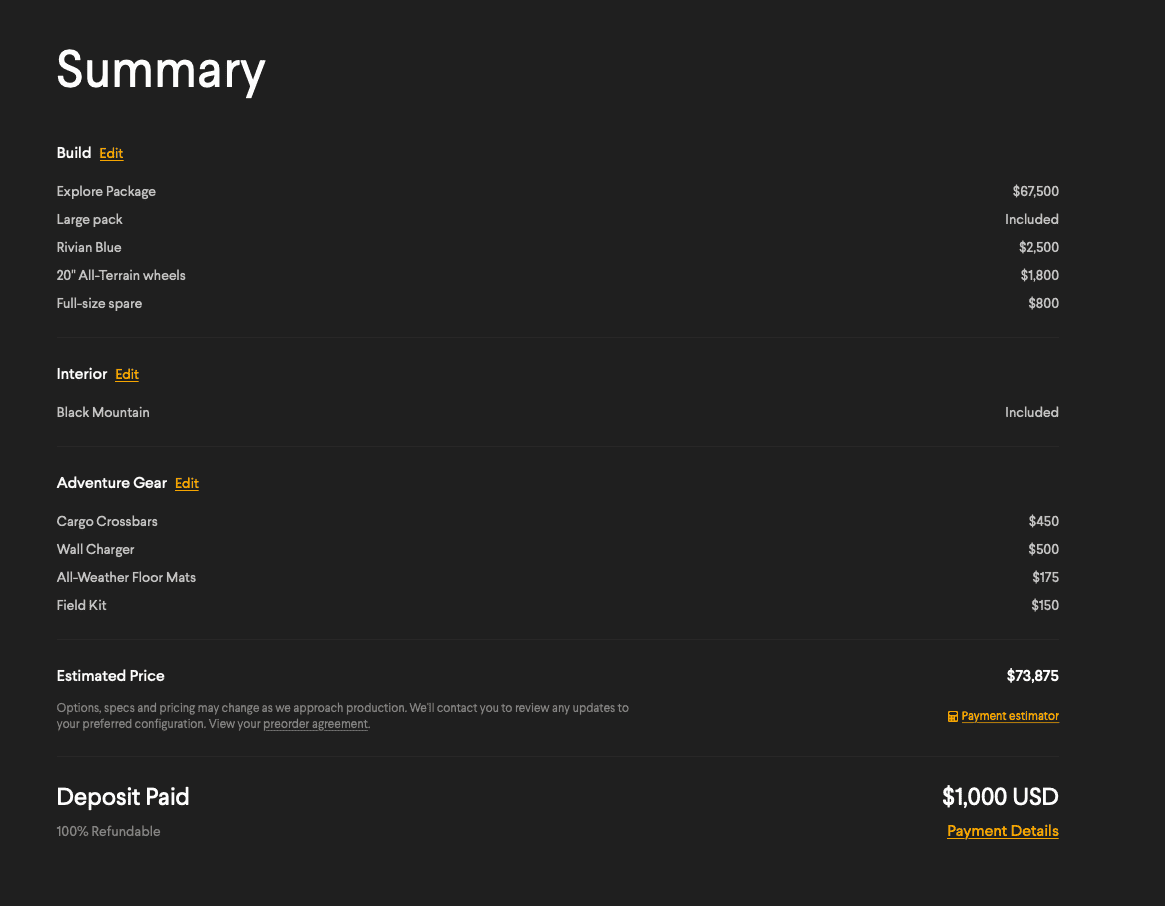Click the $1,800 wheels price
The height and width of the screenshot is (906, 1165).
point(1039,275)
